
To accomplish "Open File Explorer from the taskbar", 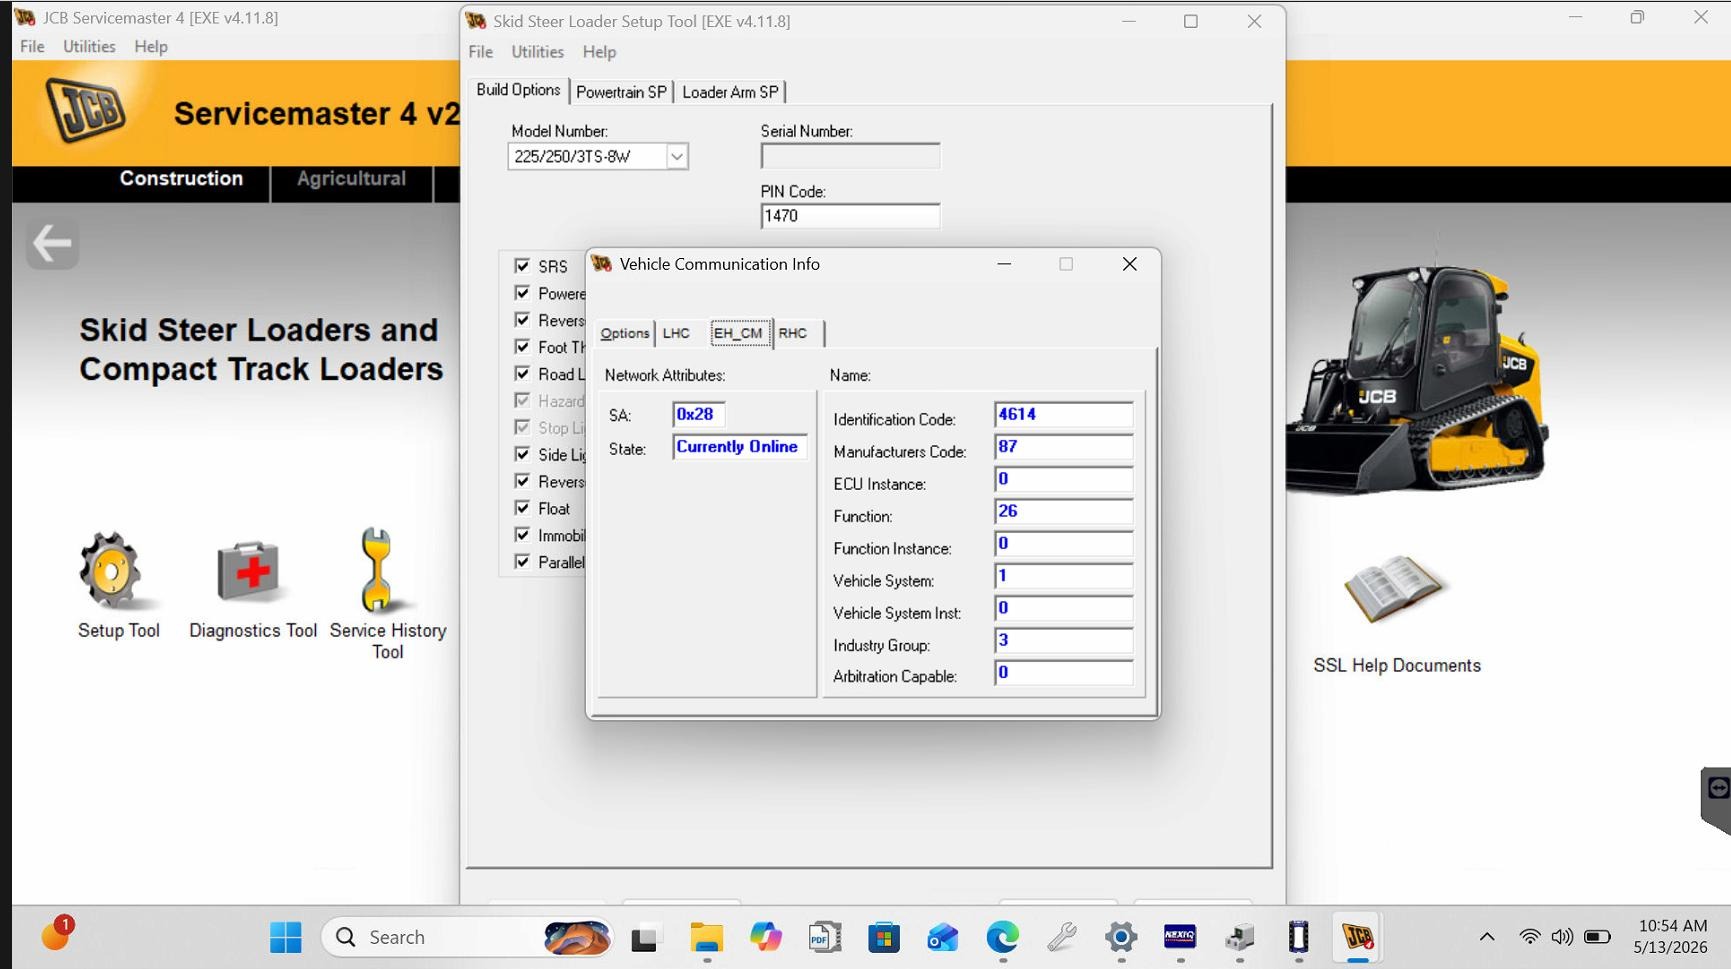I will [706, 937].
